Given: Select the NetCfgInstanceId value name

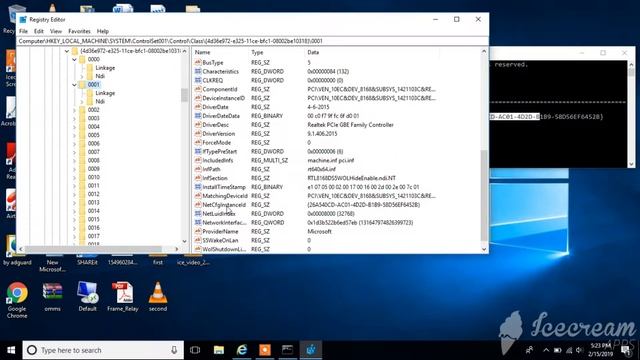Looking at the screenshot, I should (x=224, y=204).
